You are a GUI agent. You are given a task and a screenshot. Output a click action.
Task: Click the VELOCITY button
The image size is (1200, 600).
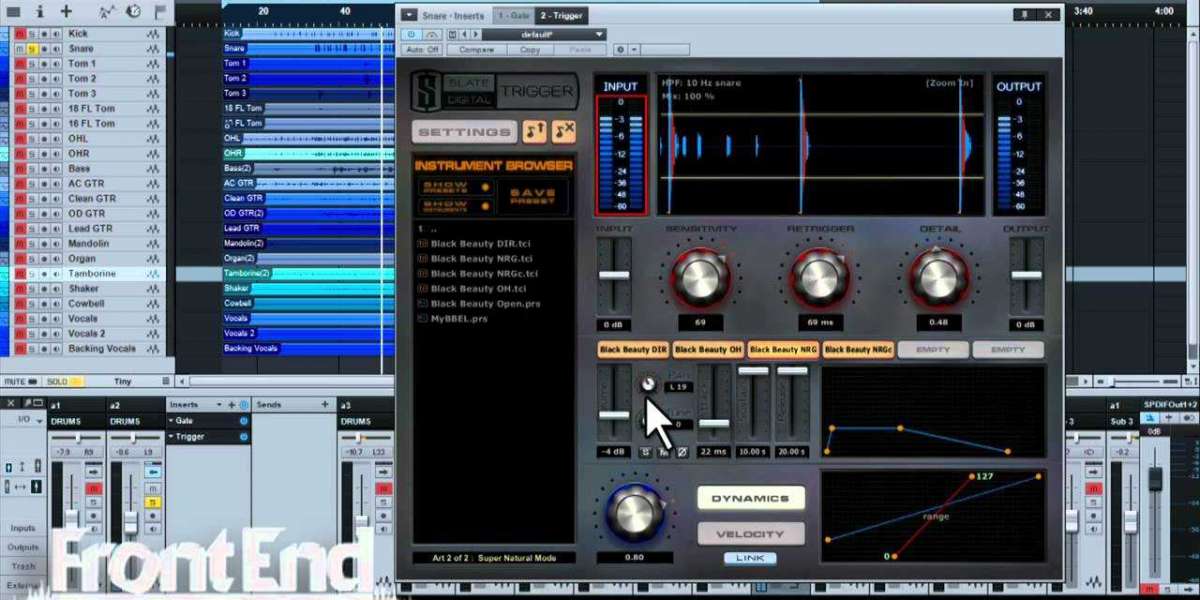point(751,534)
